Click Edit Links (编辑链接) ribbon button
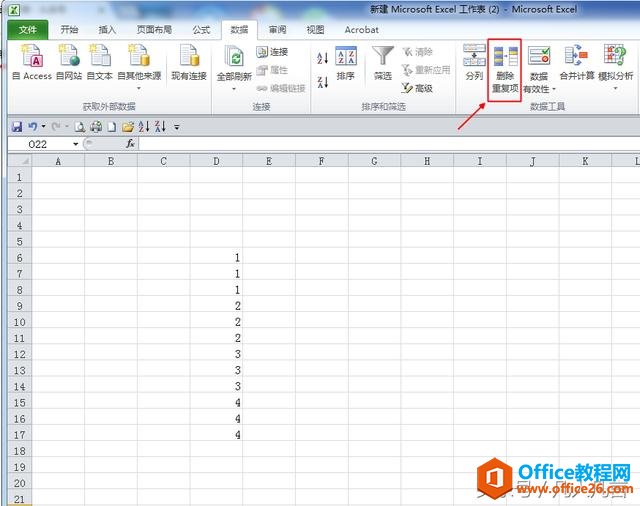The image size is (640, 506). 281,88
